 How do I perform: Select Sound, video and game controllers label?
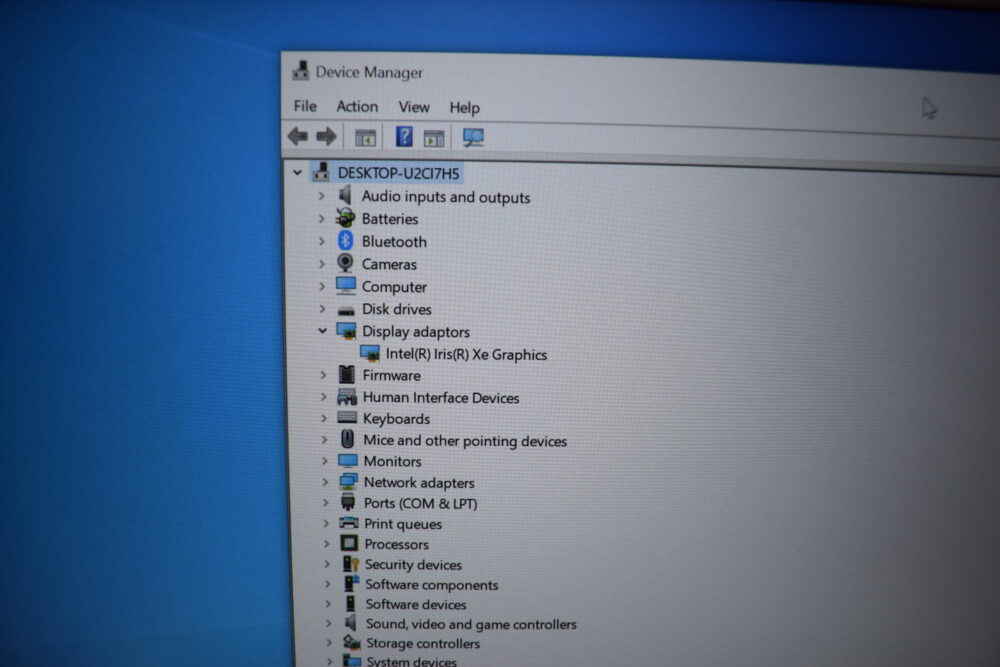pyautogui.click(x=471, y=624)
